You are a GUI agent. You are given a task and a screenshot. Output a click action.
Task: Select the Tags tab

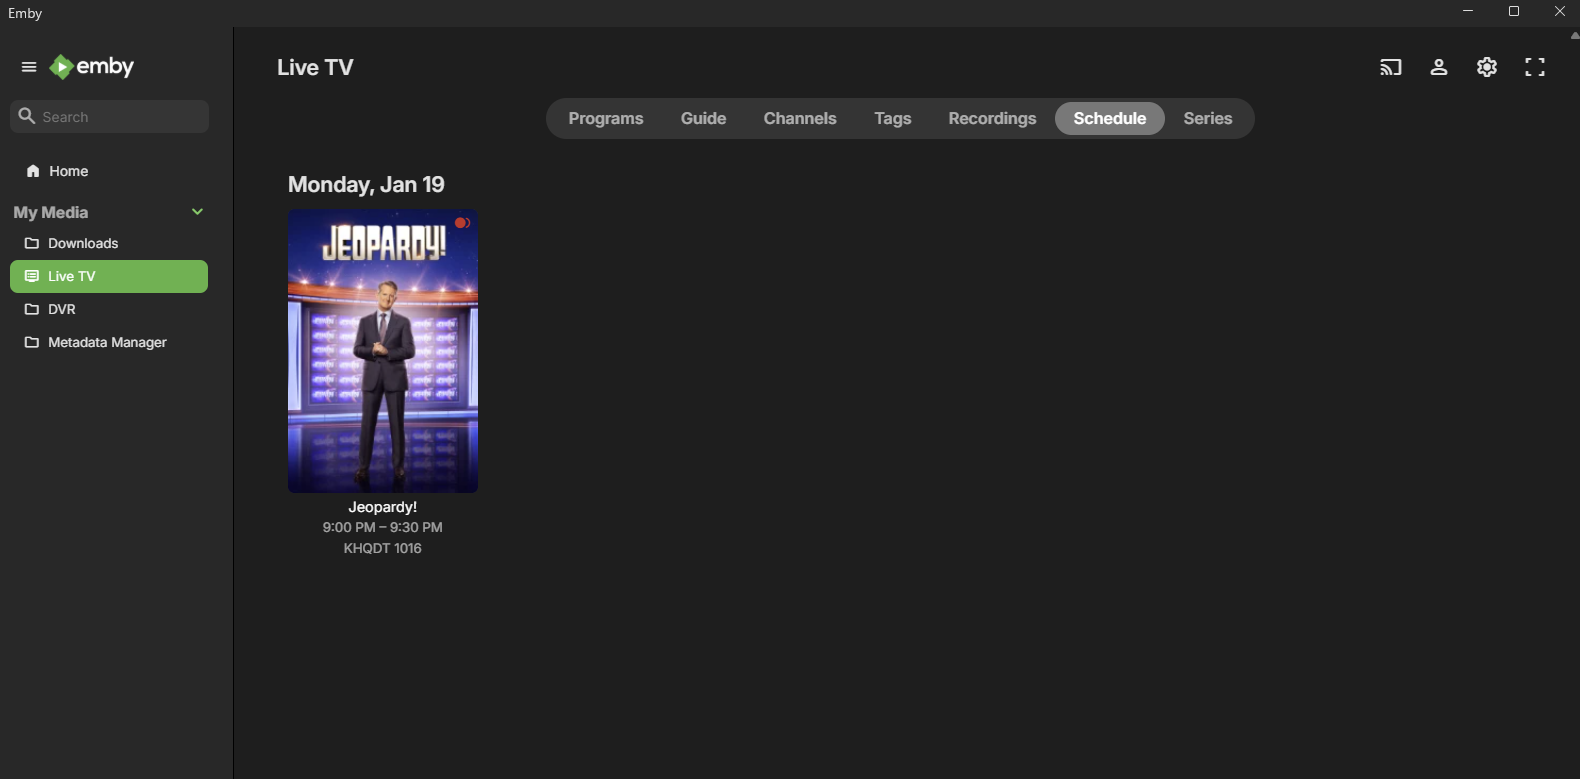(893, 118)
